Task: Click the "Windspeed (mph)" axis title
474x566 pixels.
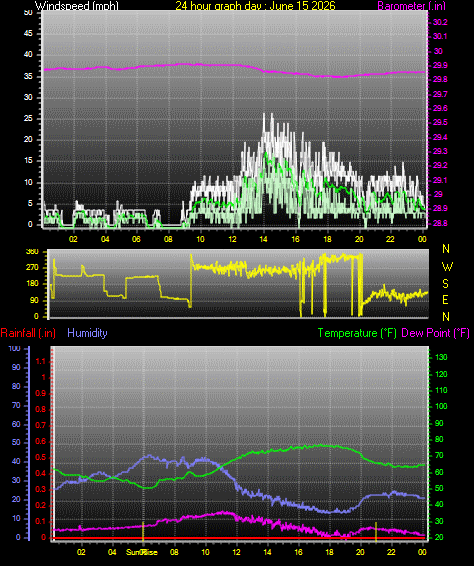Action: click(77, 6)
